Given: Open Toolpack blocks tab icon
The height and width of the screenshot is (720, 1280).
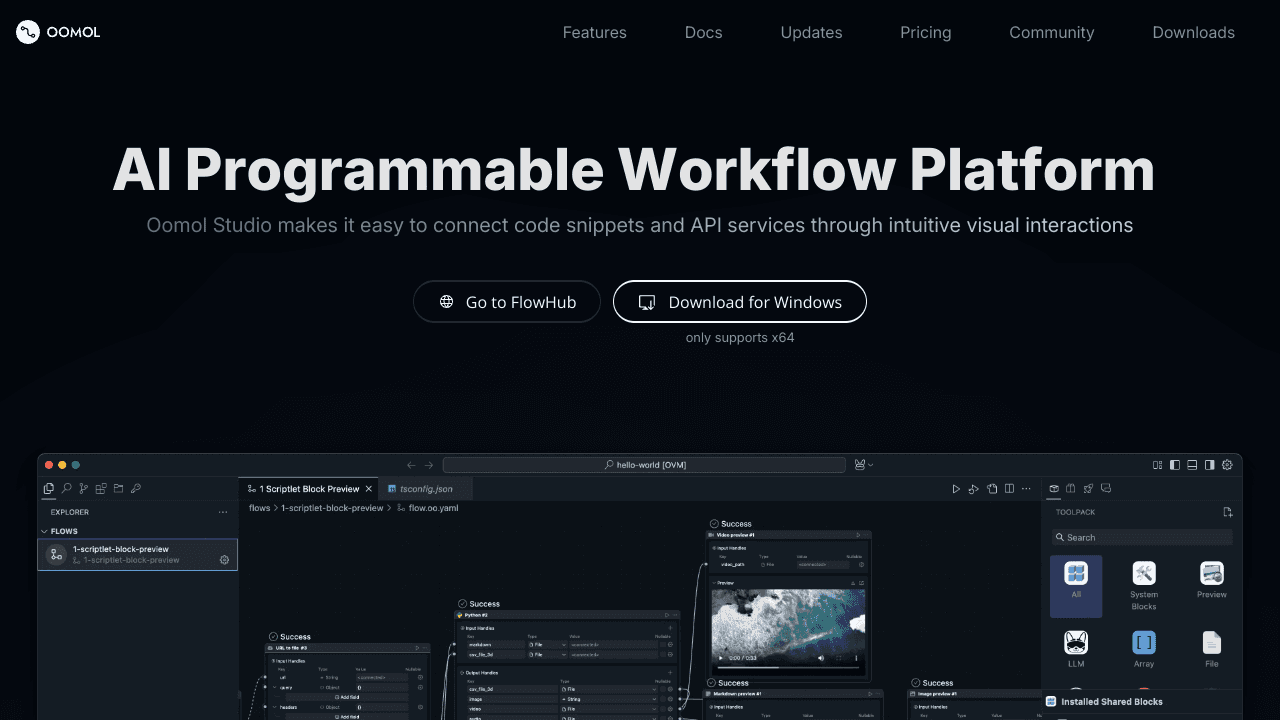Looking at the screenshot, I should tap(1053, 489).
